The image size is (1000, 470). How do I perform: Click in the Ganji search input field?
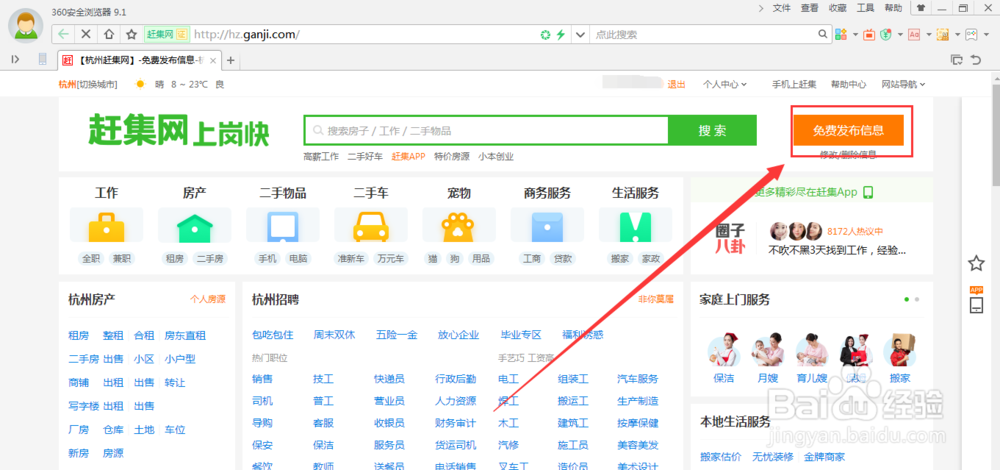click(487, 131)
